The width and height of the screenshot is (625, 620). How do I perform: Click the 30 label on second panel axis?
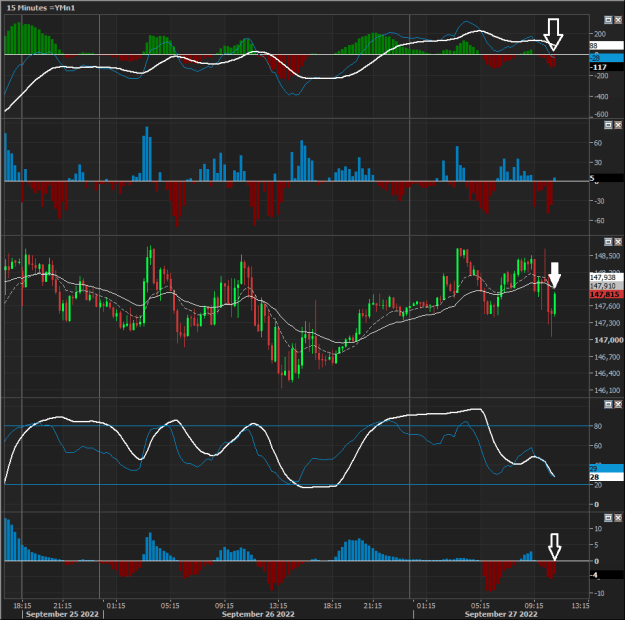[597, 163]
